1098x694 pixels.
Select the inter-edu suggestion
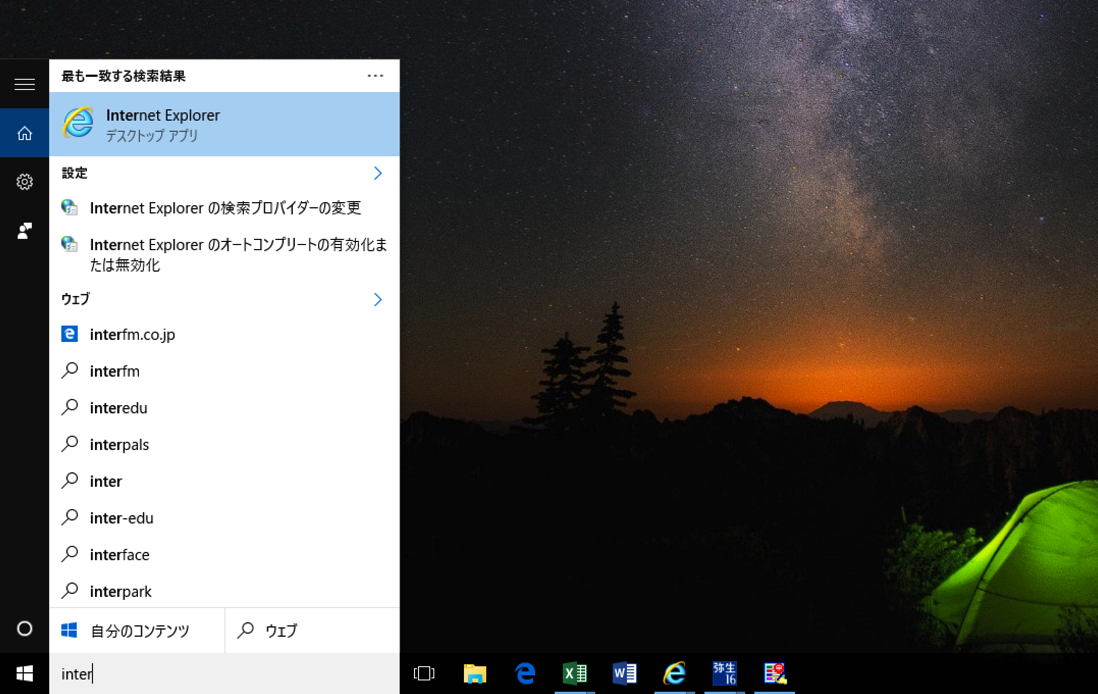tap(224, 518)
